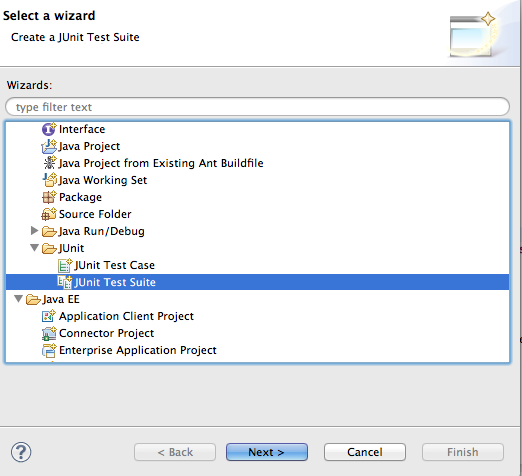Click the Java Working Set icon
This screenshot has width=522, height=476.
tap(50, 180)
